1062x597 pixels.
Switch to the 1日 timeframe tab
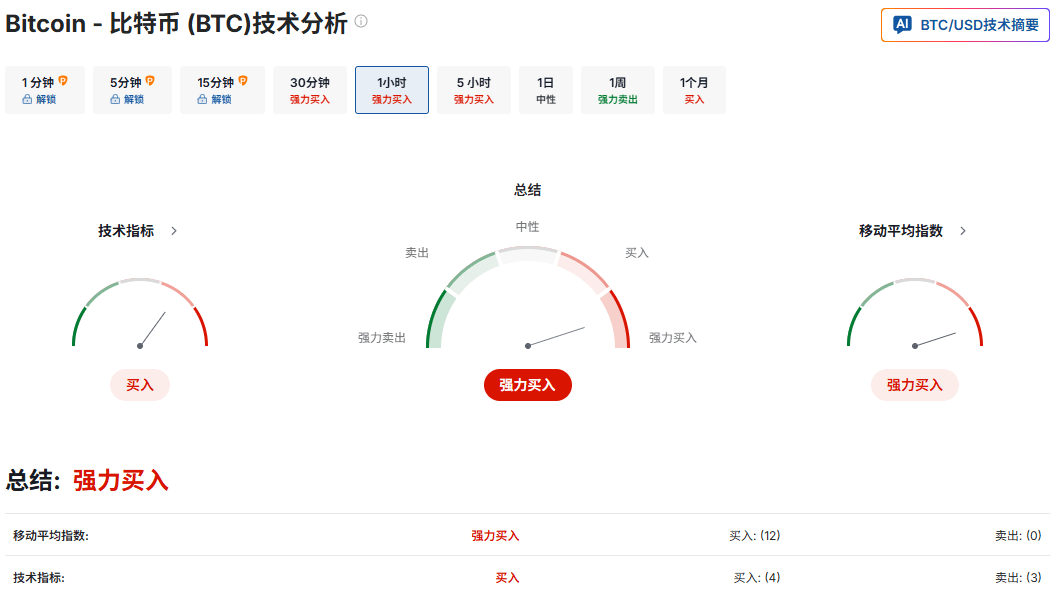pos(546,89)
